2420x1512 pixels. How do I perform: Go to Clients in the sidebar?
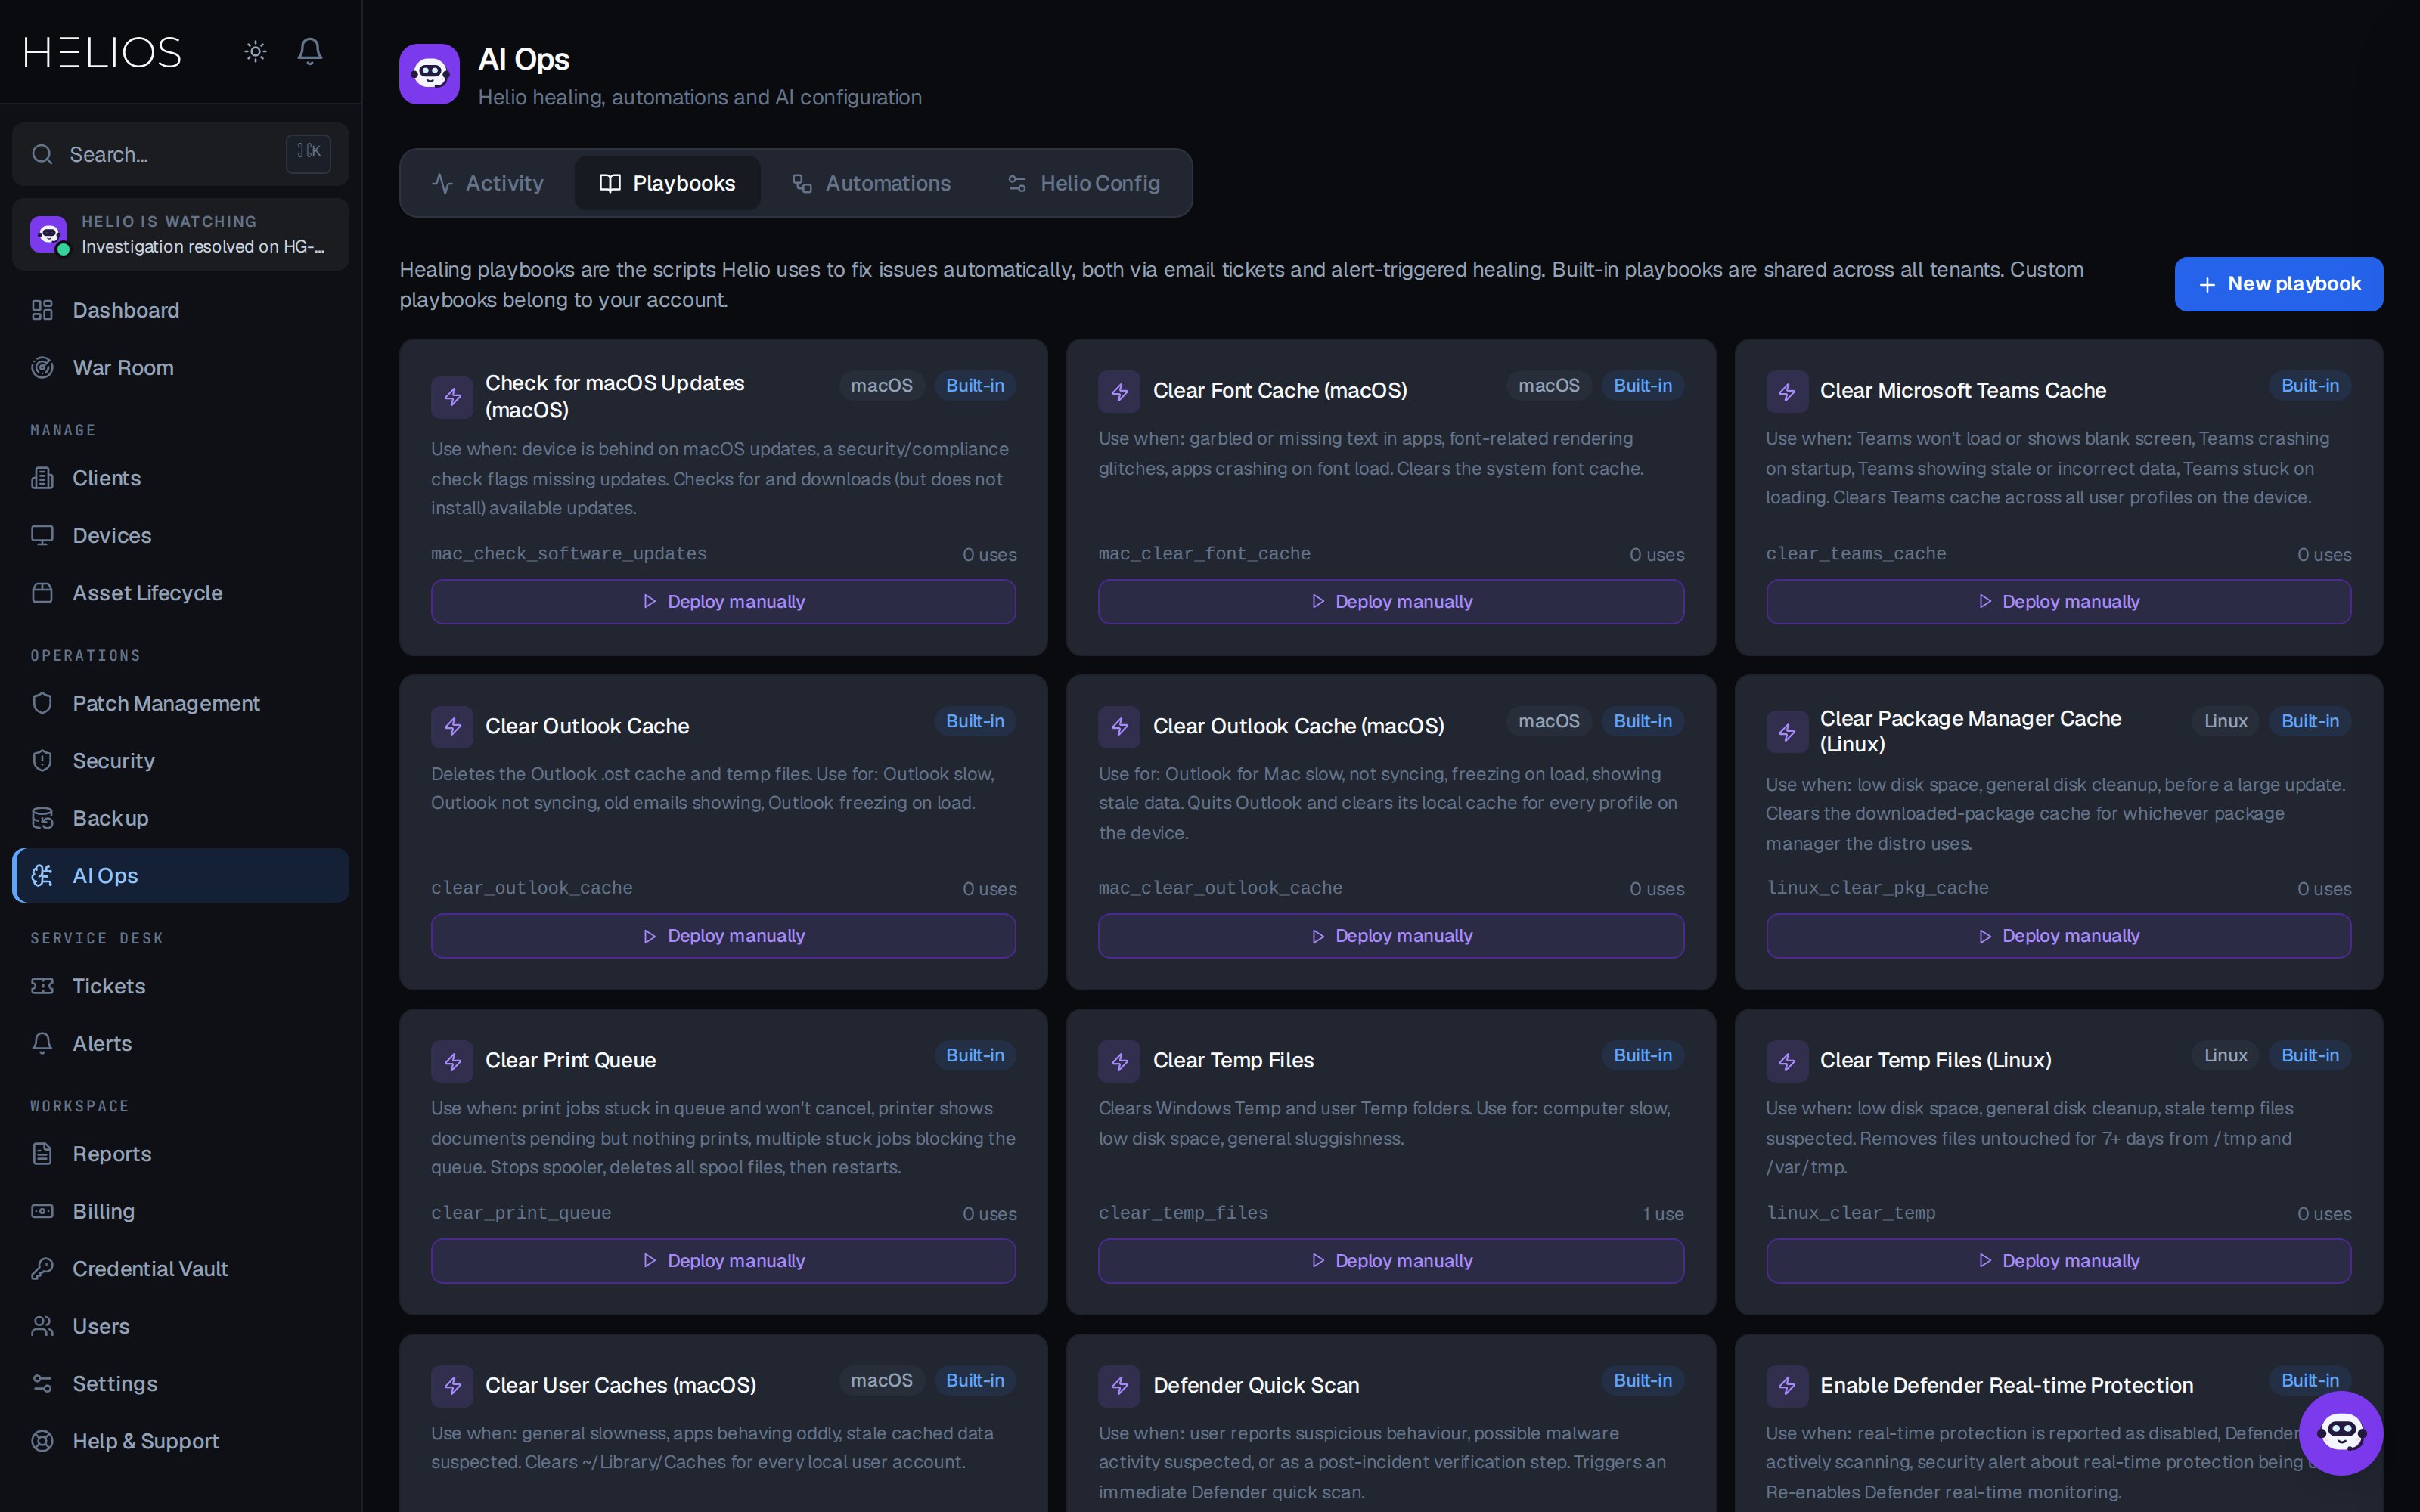[181, 478]
